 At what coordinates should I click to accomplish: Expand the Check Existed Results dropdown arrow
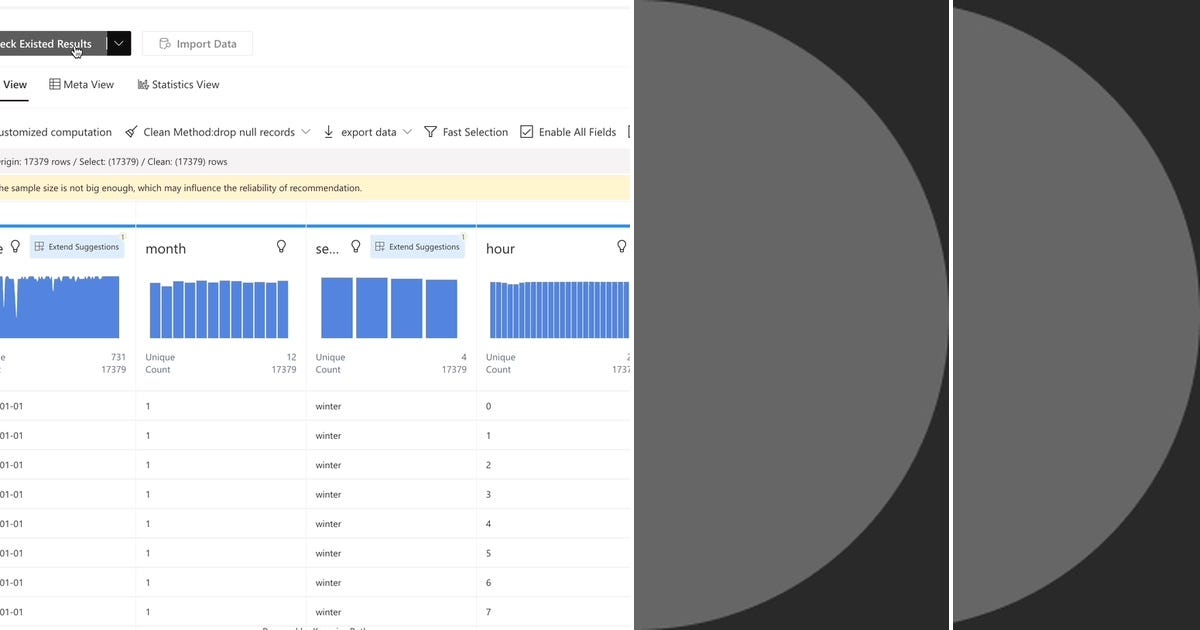117,43
